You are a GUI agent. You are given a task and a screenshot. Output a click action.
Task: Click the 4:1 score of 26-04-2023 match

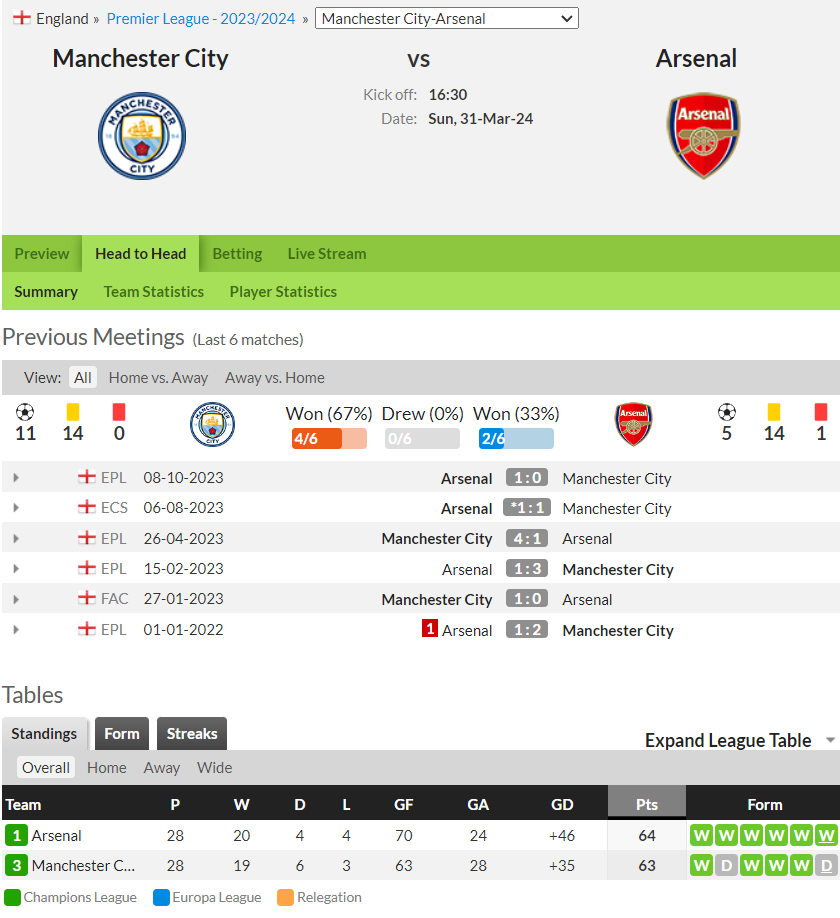tap(527, 539)
